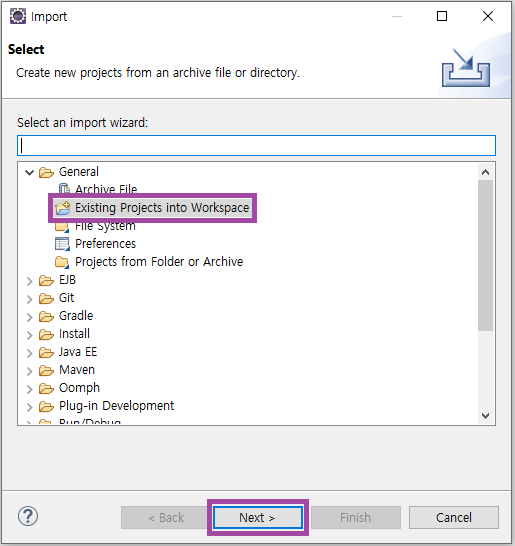This screenshot has width=515, height=546.
Task: Click the Git folder icon
Action: tap(46, 298)
